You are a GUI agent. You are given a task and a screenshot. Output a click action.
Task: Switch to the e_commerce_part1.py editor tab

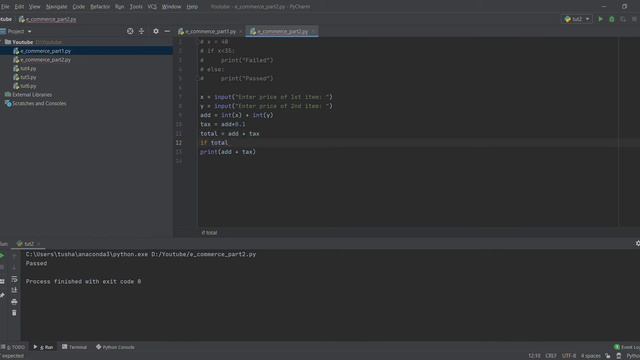tap(210, 31)
